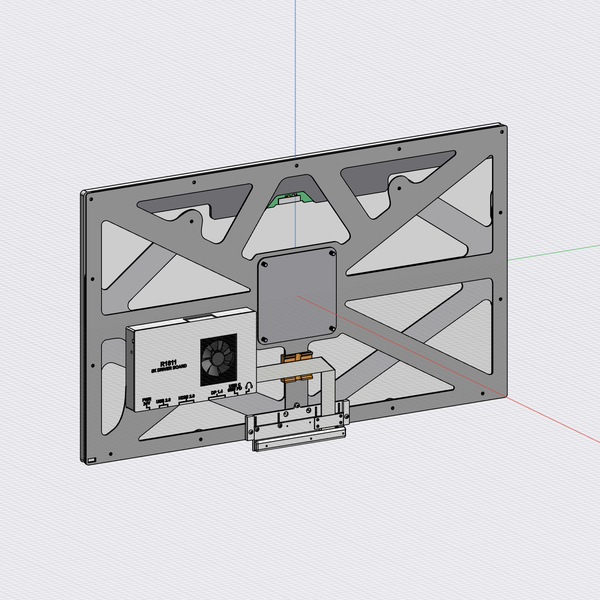The width and height of the screenshot is (600, 600).
Task: Click the headphone jack icon on board
Action: tap(249, 386)
